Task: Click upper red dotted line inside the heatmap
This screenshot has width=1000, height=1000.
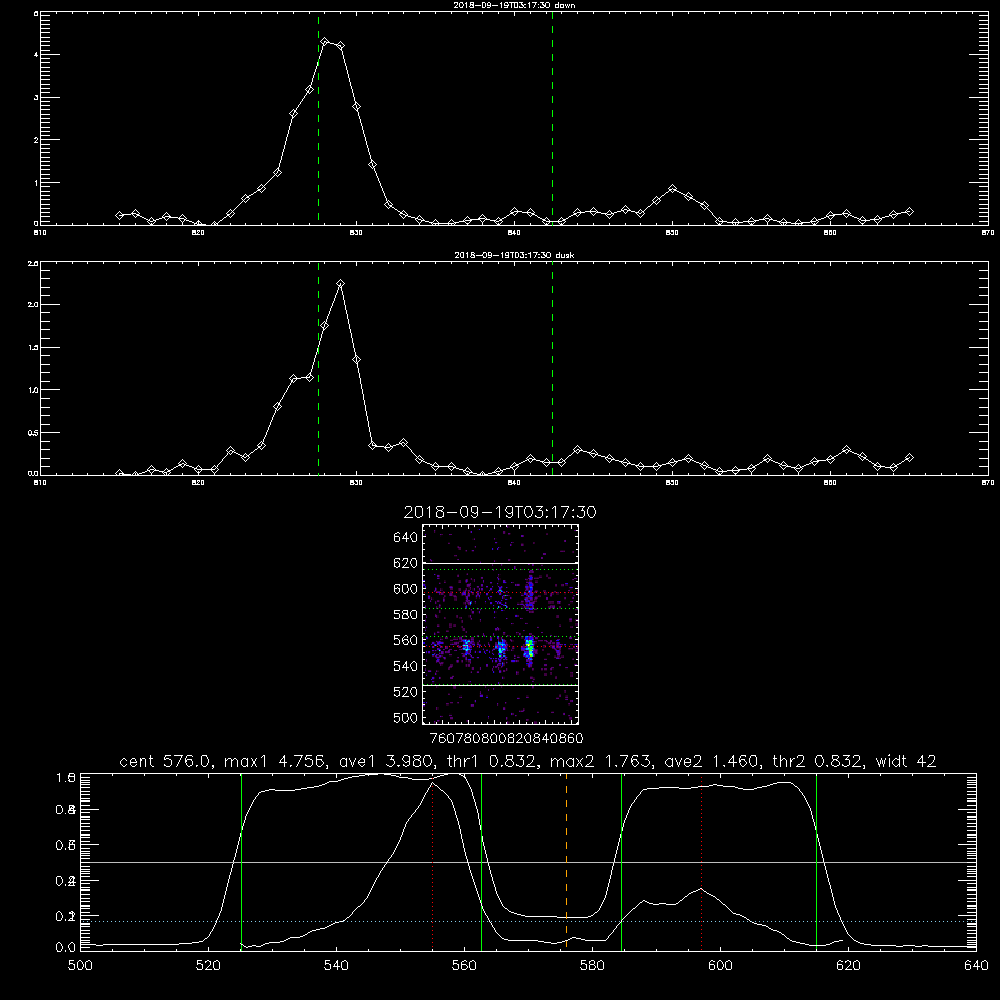Action: pyautogui.click(x=500, y=592)
